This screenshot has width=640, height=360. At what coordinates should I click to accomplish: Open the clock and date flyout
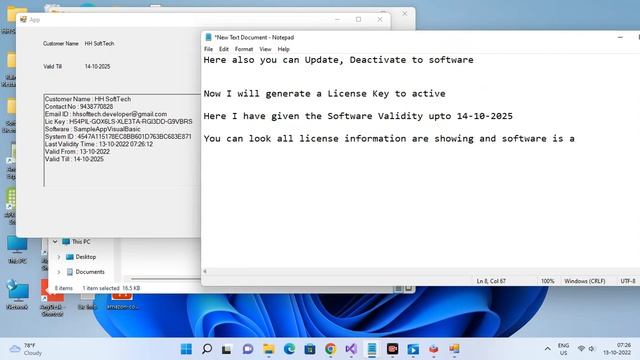[x=617, y=349]
